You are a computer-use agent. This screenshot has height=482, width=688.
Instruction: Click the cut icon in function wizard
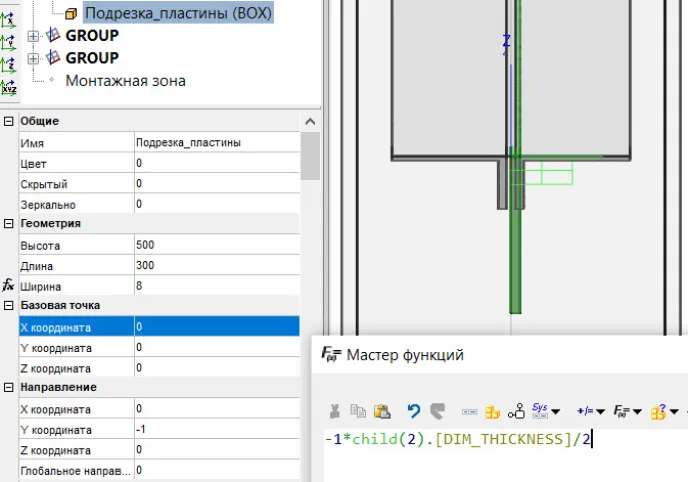(x=334, y=411)
